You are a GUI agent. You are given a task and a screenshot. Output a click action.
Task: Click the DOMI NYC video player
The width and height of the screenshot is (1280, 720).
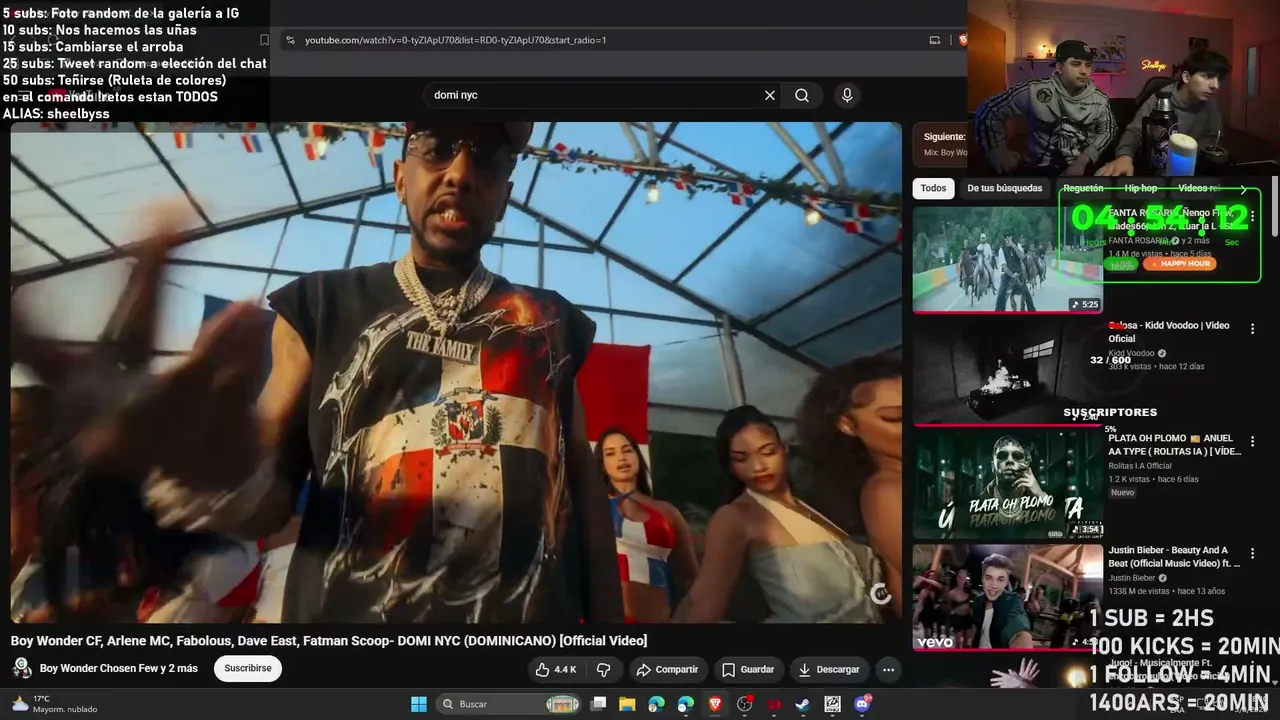coord(456,372)
